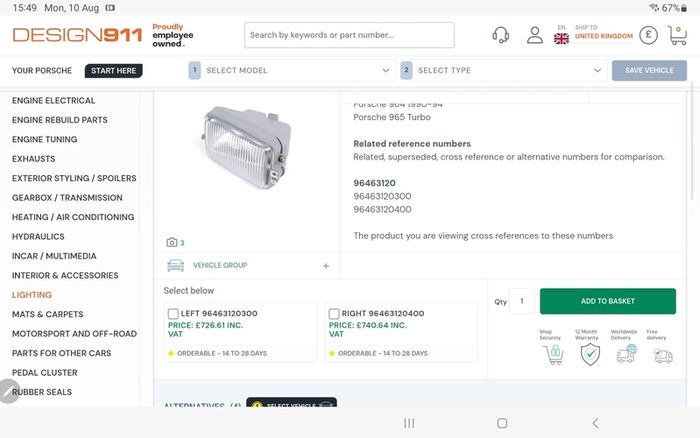The height and width of the screenshot is (438, 700).
Task: Open the Mats & Carpets category
Action: pos(47,314)
